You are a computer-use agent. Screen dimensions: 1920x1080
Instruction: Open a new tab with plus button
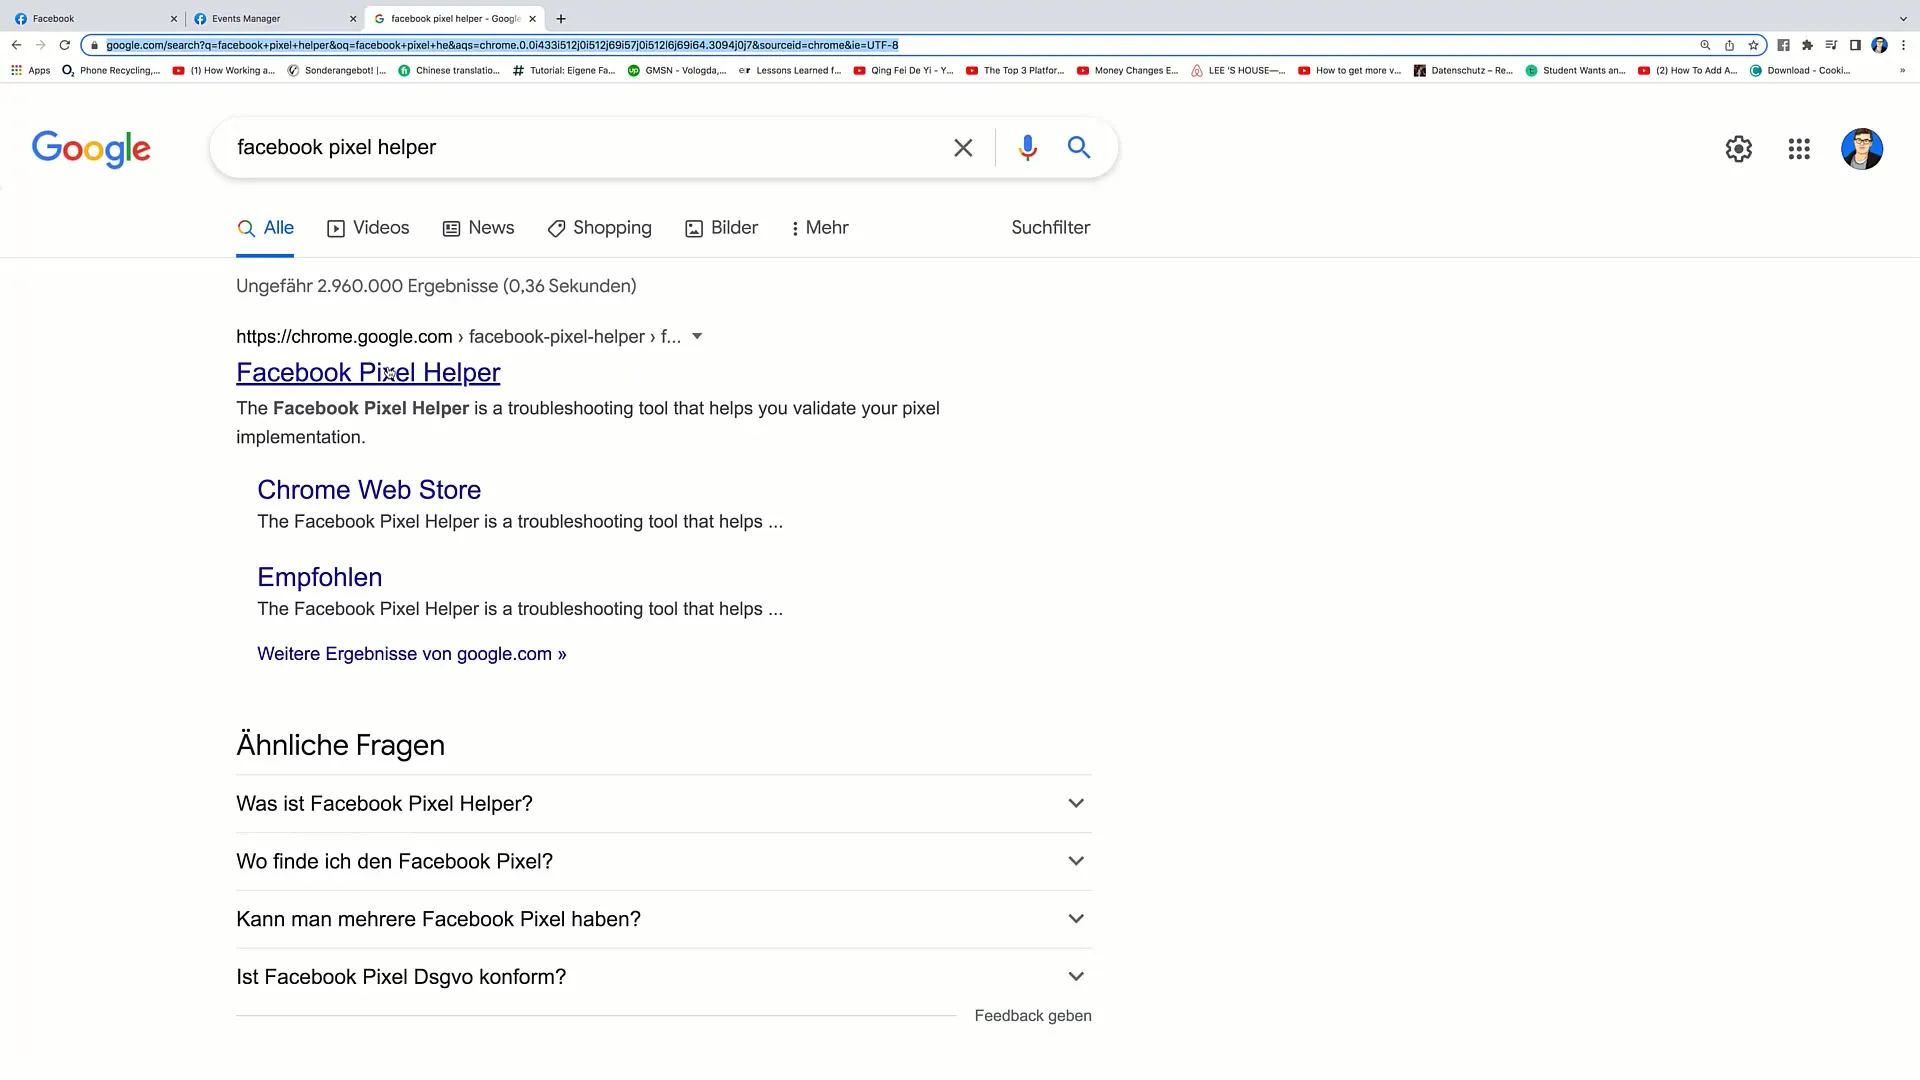tap(561, 19)
